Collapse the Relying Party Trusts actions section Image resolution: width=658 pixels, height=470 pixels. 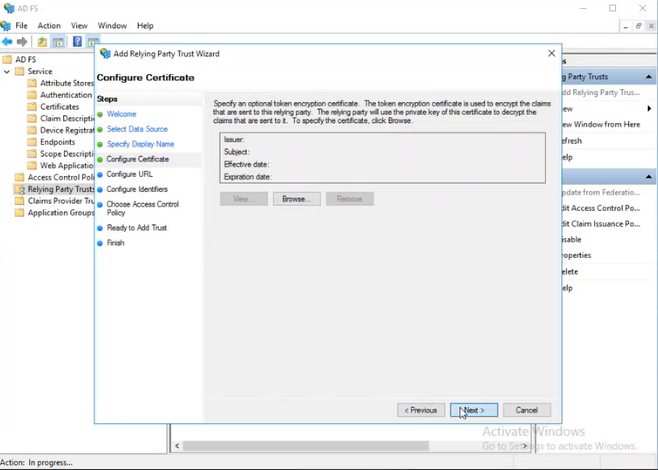click(x=649, y=77)
